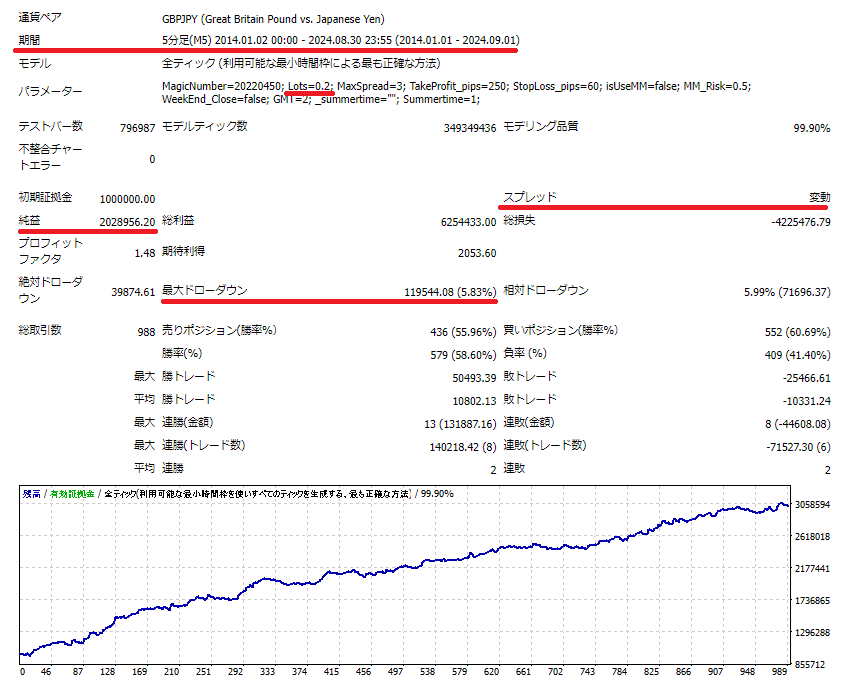Image resolution: width=850 pixels, height=685 pixels.
Task: Click the parameters line starting 'WeekEnd_Close=false'
Action: 320,99
